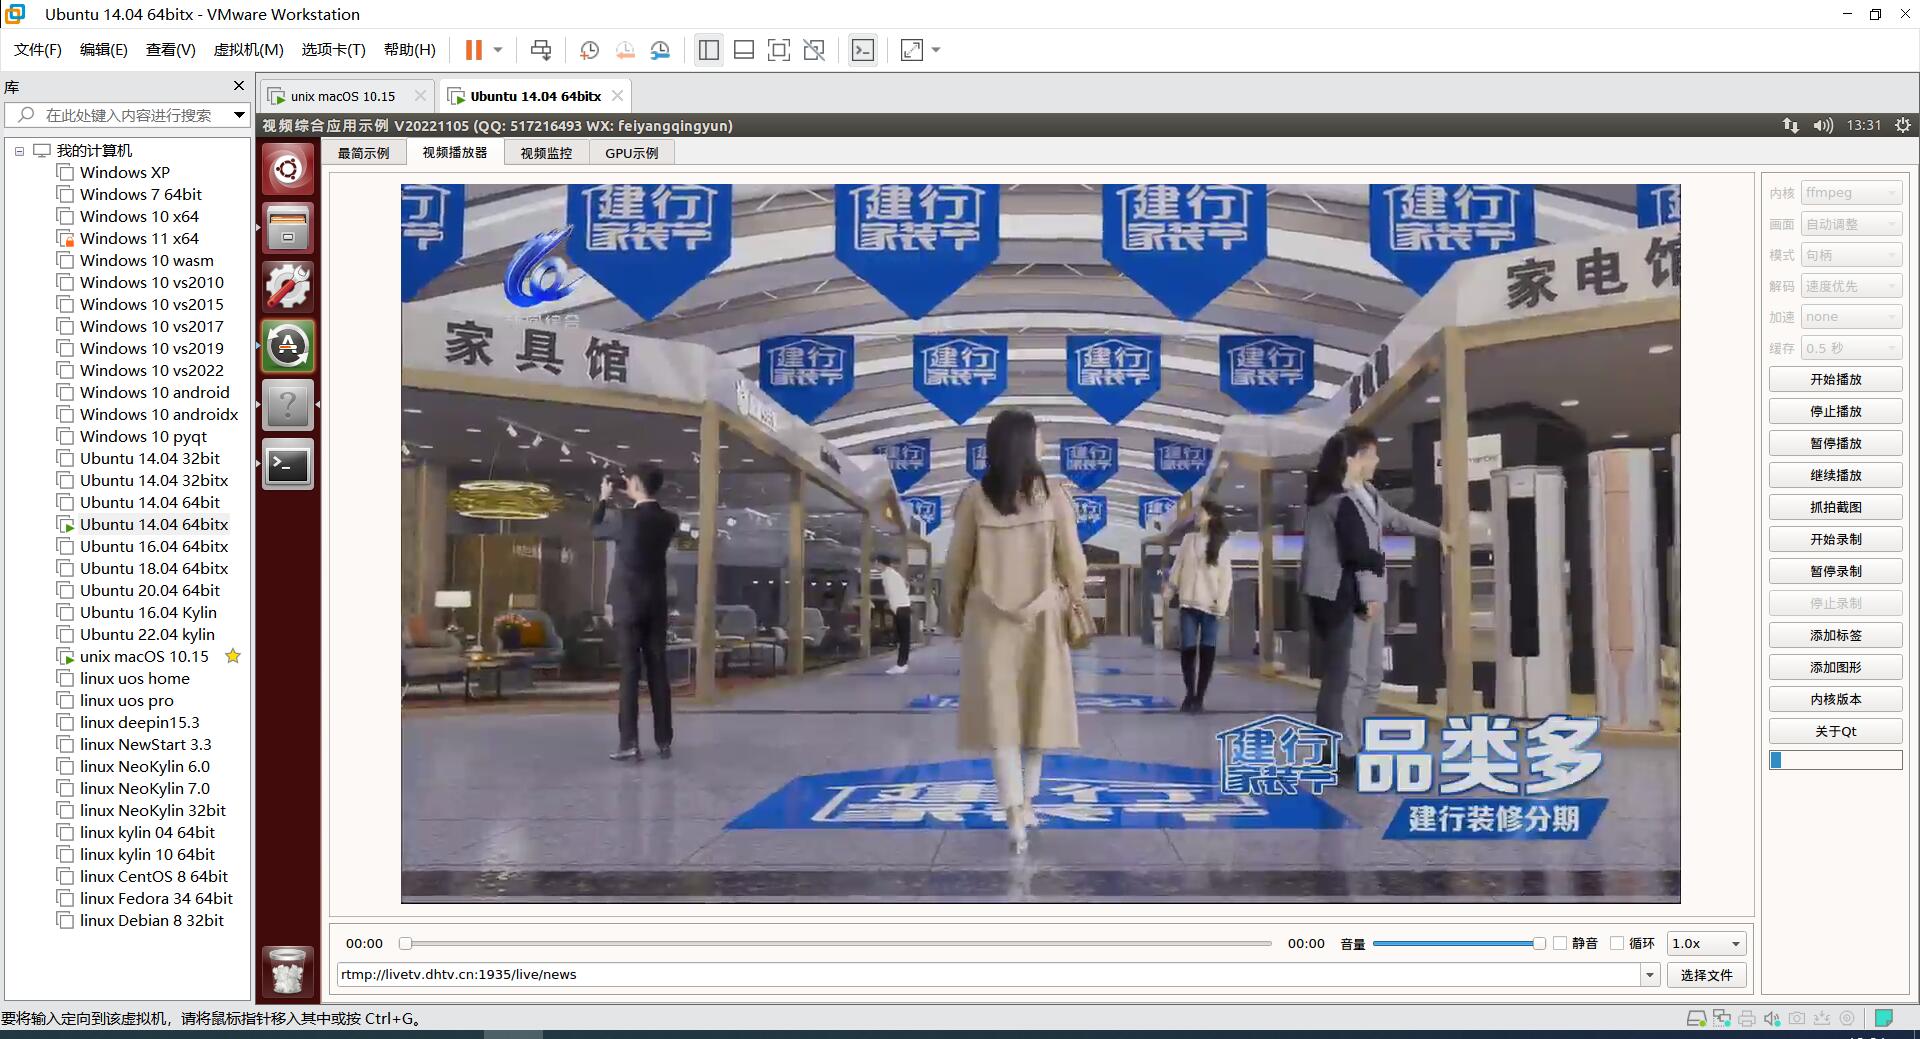Open the 虚拟机(M) menu
The width and height of the screenshot is (1920, 1039).
coord(248,50)
